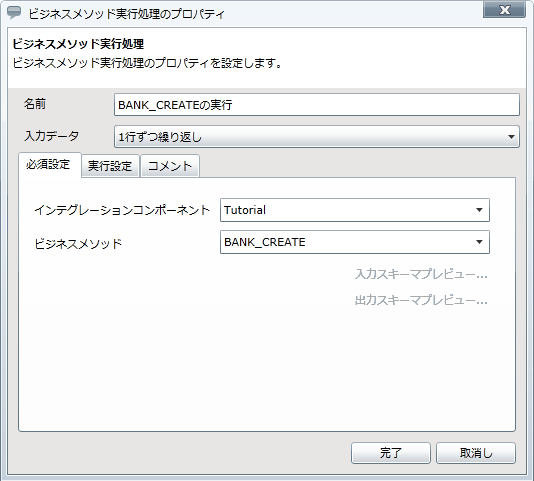This screenshot has height=481, width=534.
Task: Click the 取消し button
Action: 476,453
